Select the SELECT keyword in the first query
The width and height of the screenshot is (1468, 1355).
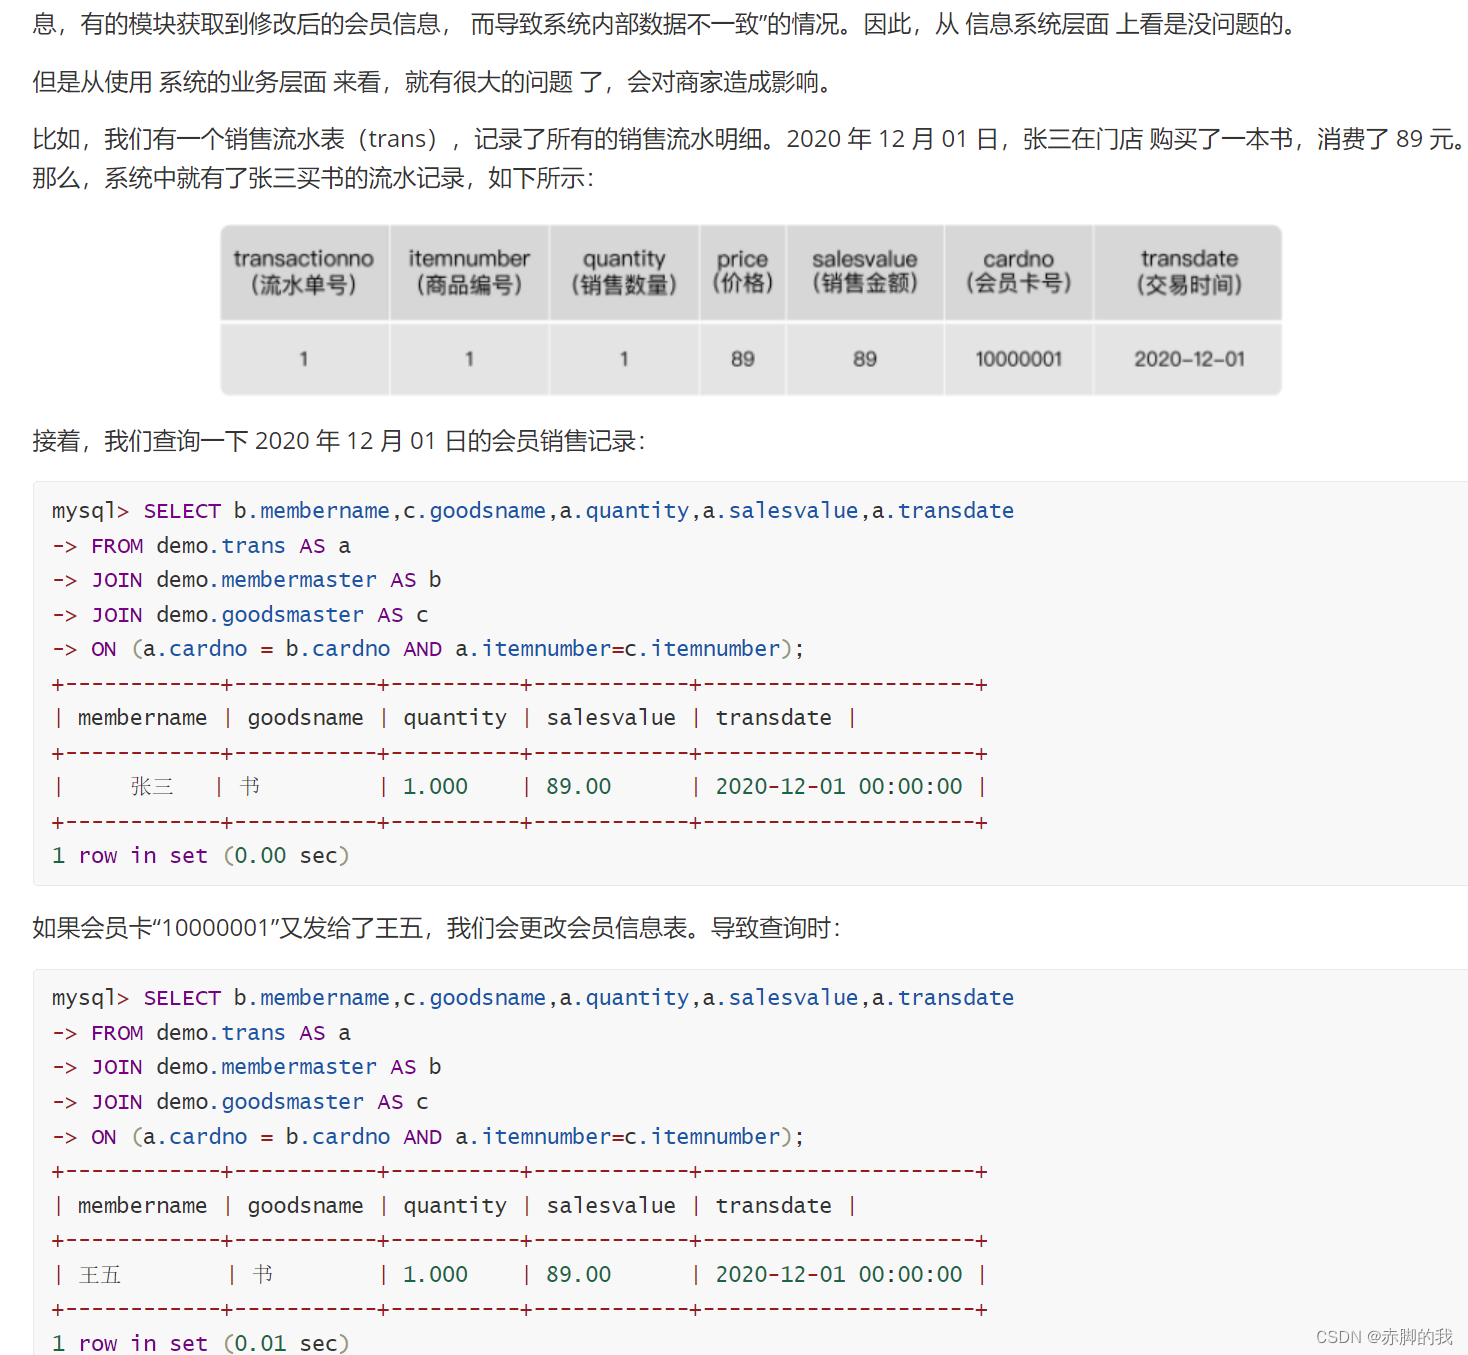(x=182, y=510)
